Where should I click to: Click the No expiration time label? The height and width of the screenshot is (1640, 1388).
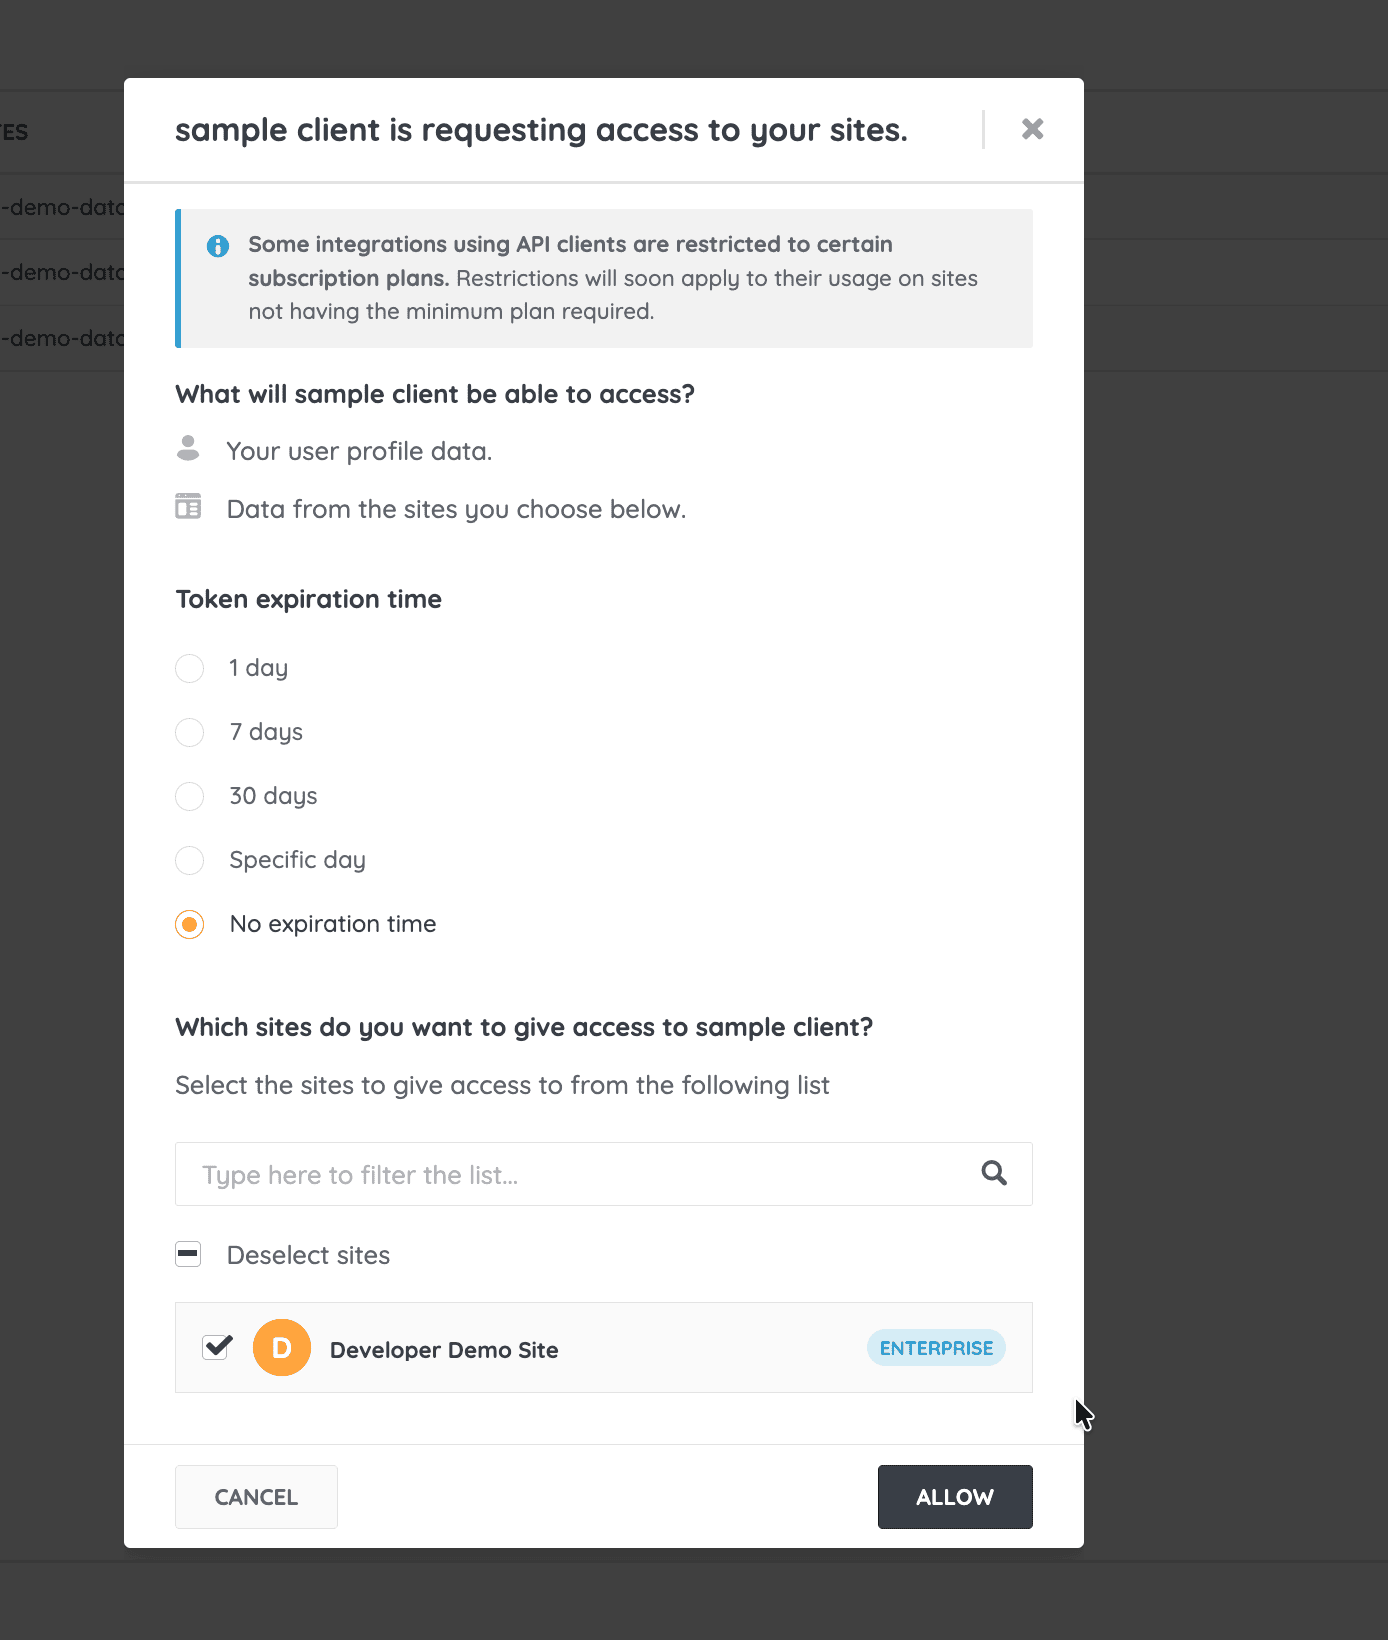[333, 924]
